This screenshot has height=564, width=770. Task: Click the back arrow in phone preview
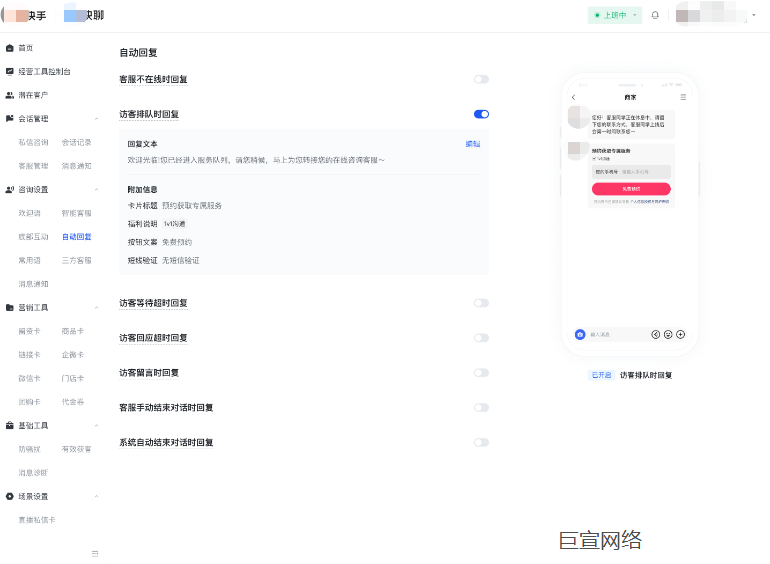pyautogui.click(x=573, y=97)
